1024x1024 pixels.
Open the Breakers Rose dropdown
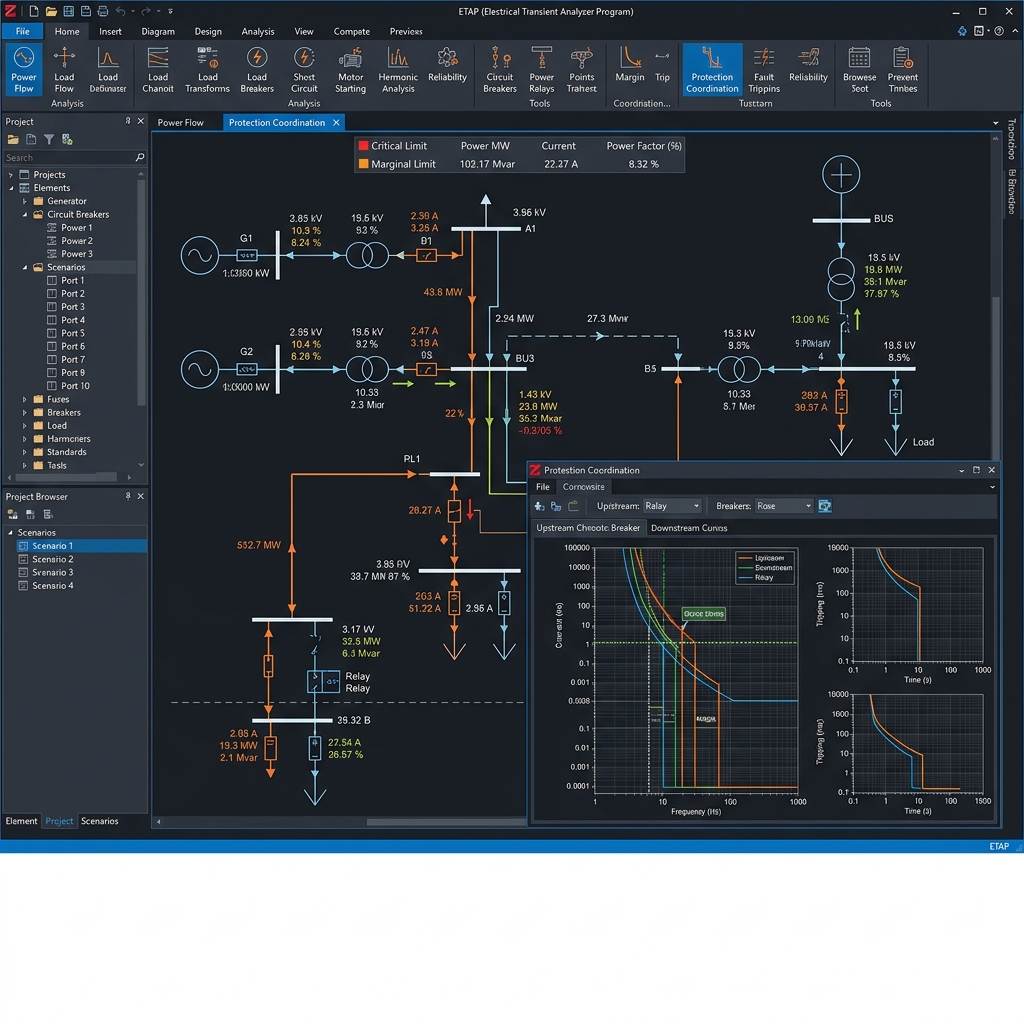click(784, 506)
